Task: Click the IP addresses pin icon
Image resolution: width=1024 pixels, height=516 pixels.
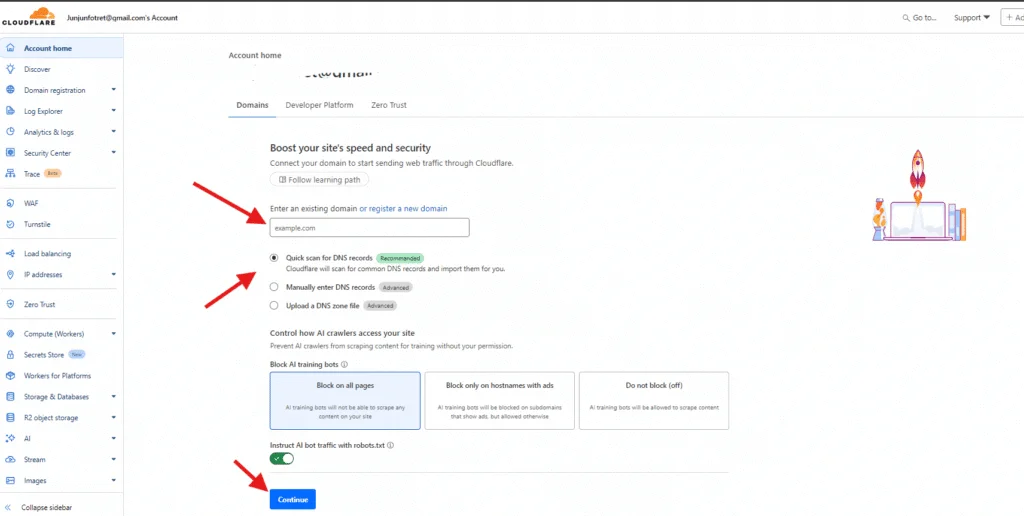Action: point(10,274)
